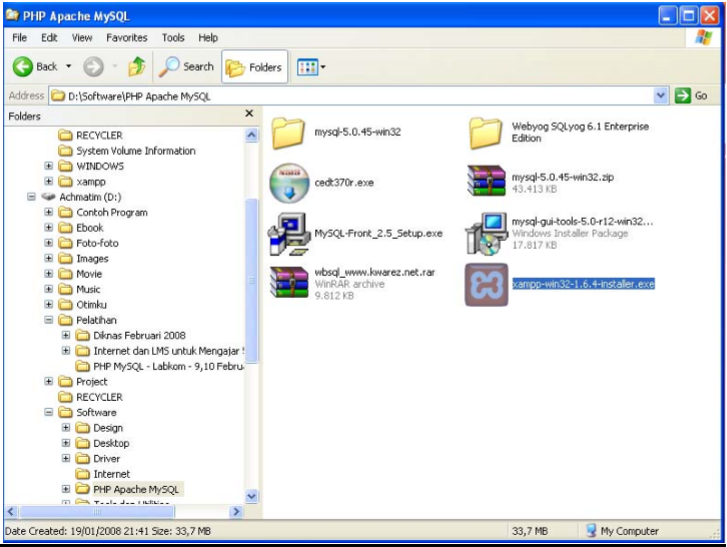The width and height of the screenshot is (727, 547).
Task: Open the View menu
Action: pos(82,38)
